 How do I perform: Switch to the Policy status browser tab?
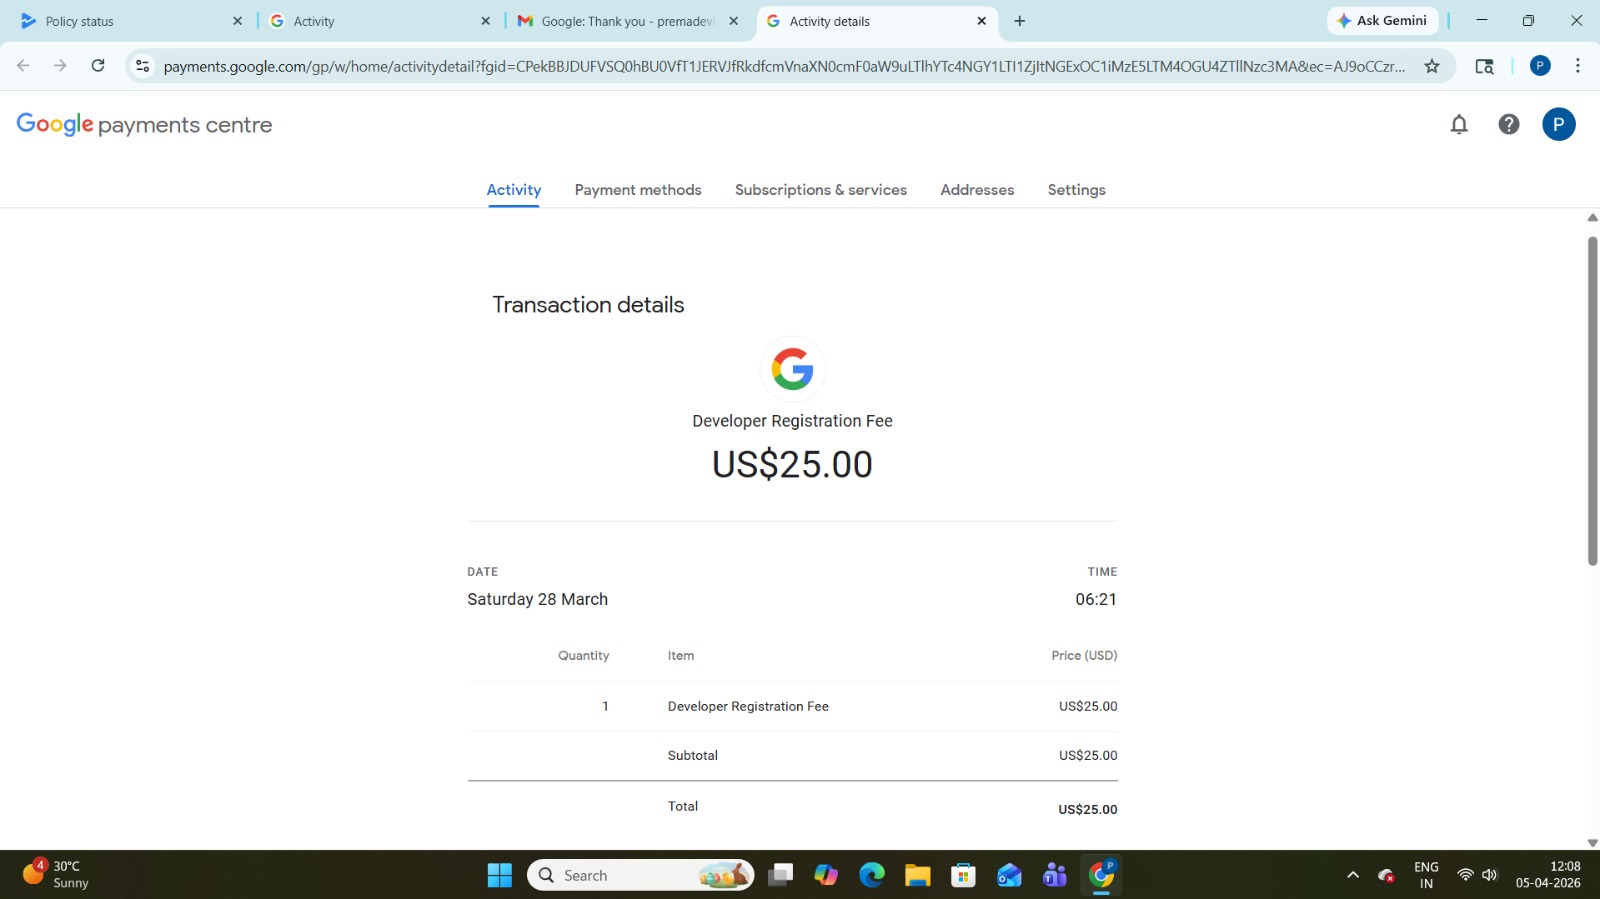click(x=120, y=21)
